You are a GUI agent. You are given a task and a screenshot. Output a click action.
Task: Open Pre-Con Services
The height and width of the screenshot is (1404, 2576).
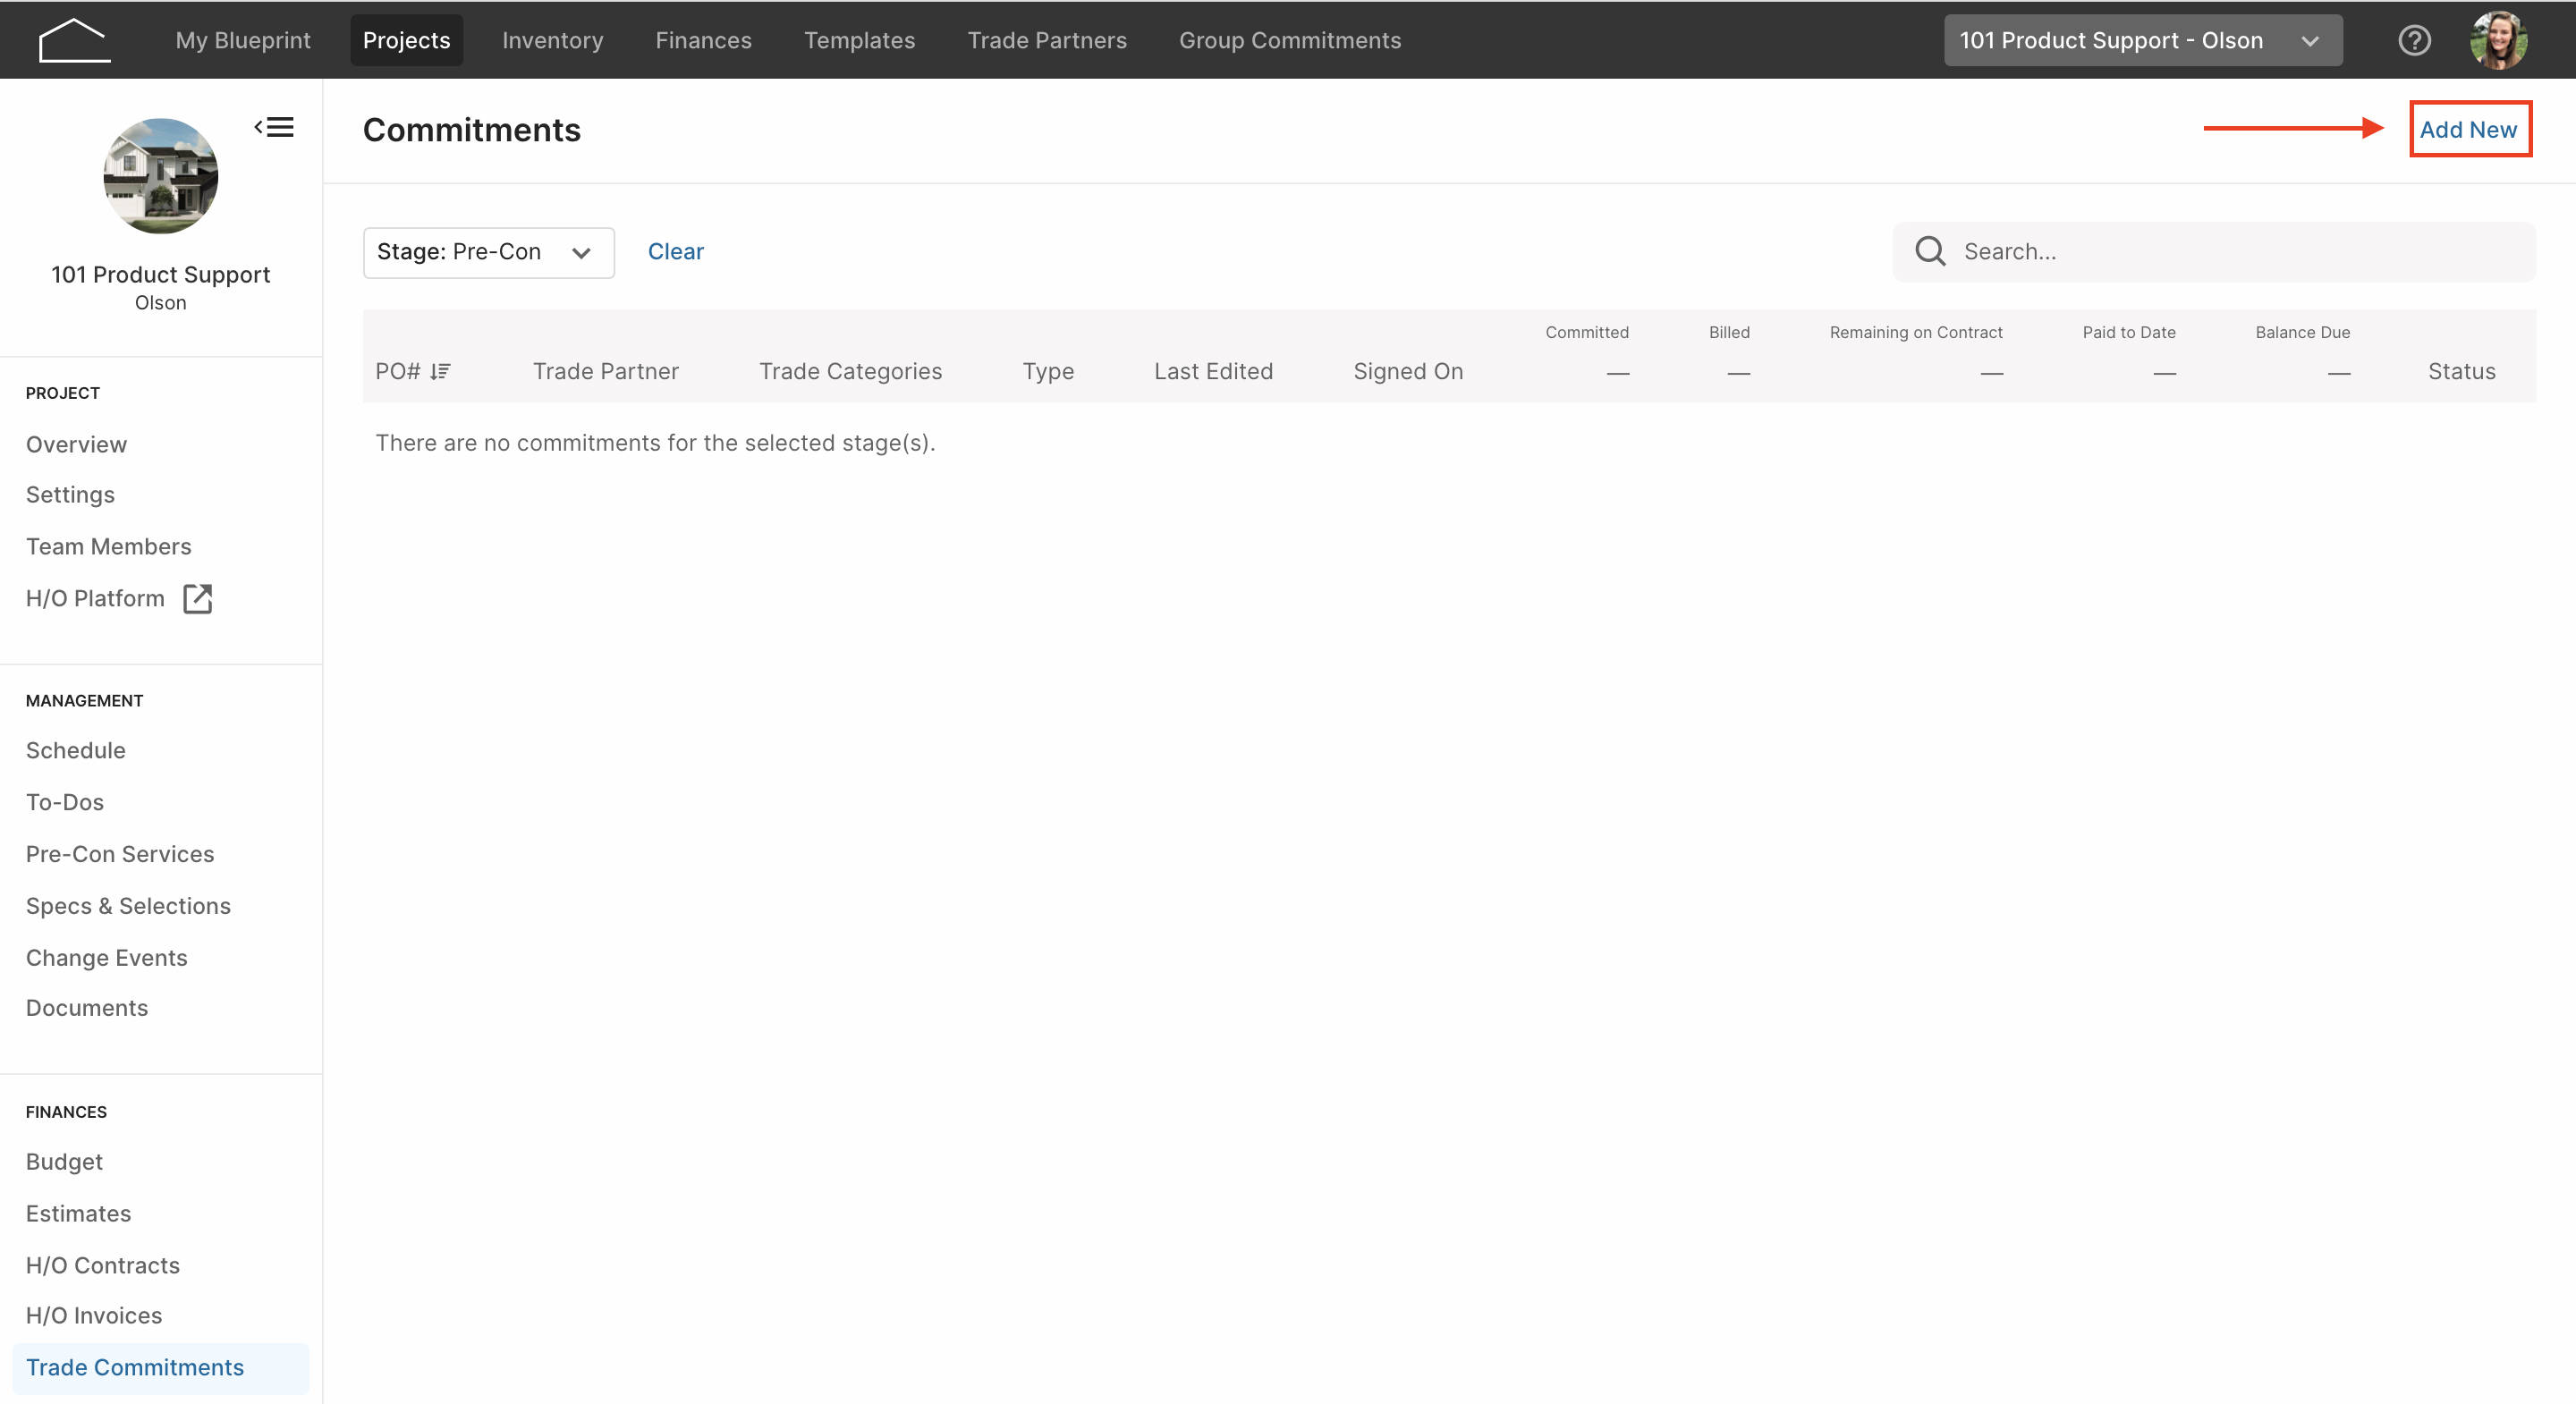click(x=120, y=854)
